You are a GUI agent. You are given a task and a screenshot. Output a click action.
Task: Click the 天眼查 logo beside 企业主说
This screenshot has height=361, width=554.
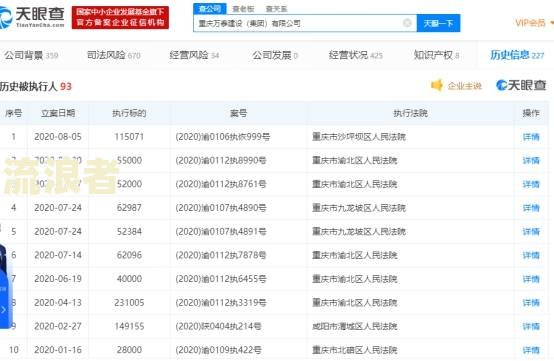coord(521,85)
